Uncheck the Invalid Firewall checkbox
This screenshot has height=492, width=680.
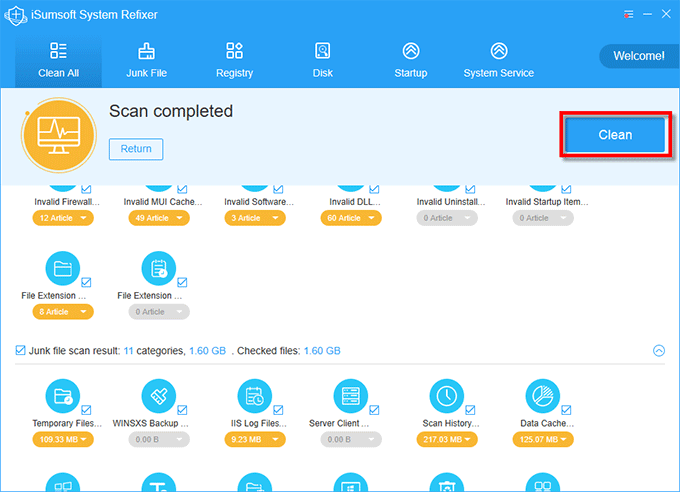click(x=86, y=189)
